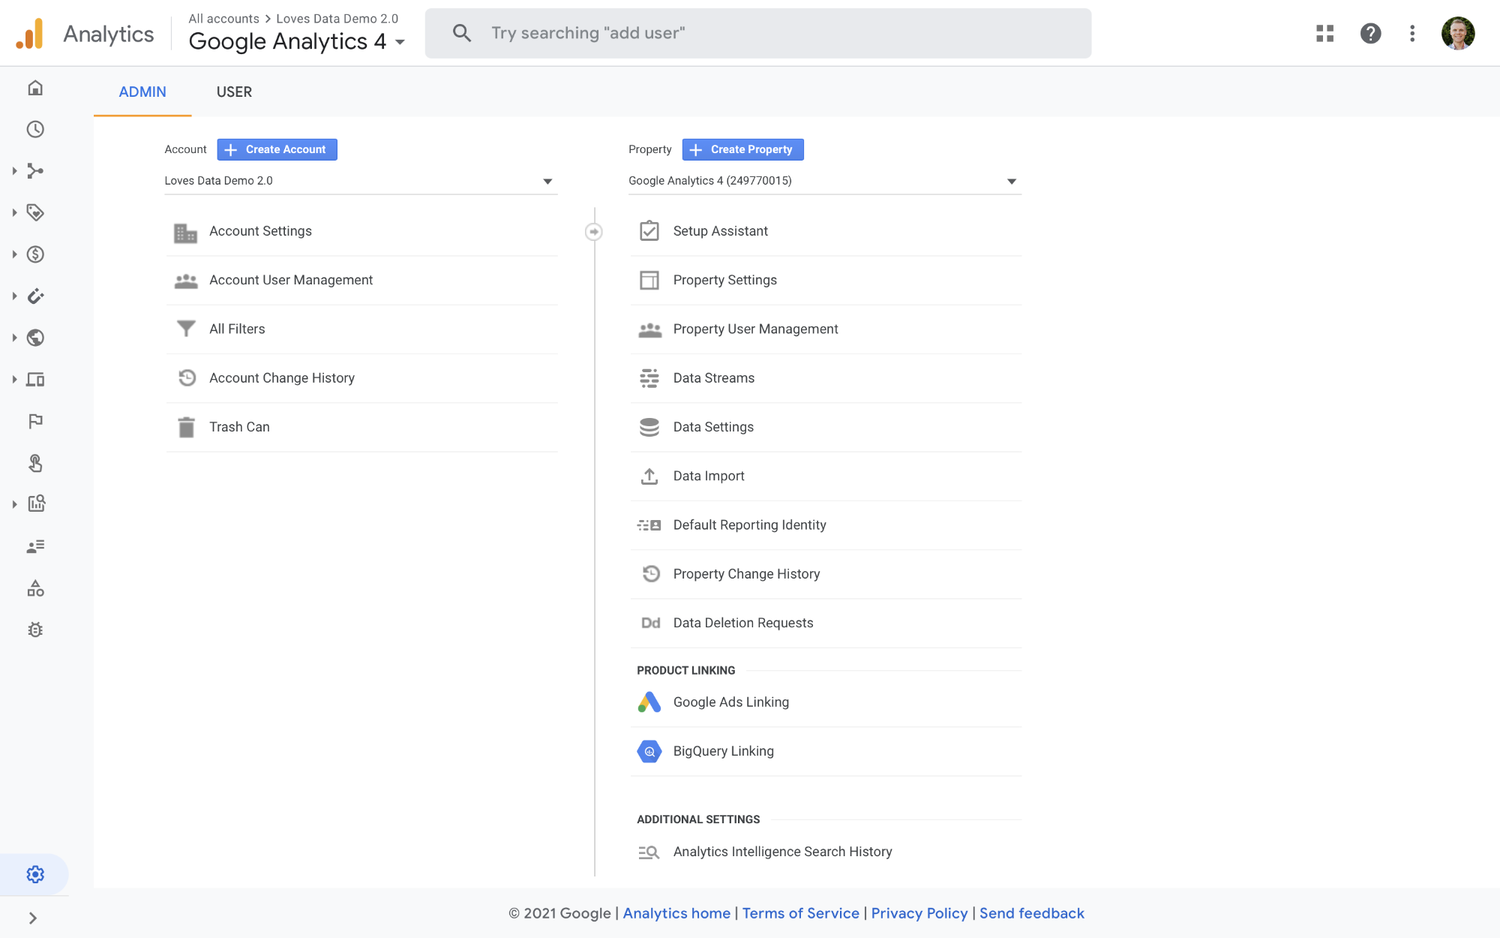The height and width of the screenshot is (938, 1500).
Task: Open Analytics Intelligence Search History
Action: (x=825, y=852)
